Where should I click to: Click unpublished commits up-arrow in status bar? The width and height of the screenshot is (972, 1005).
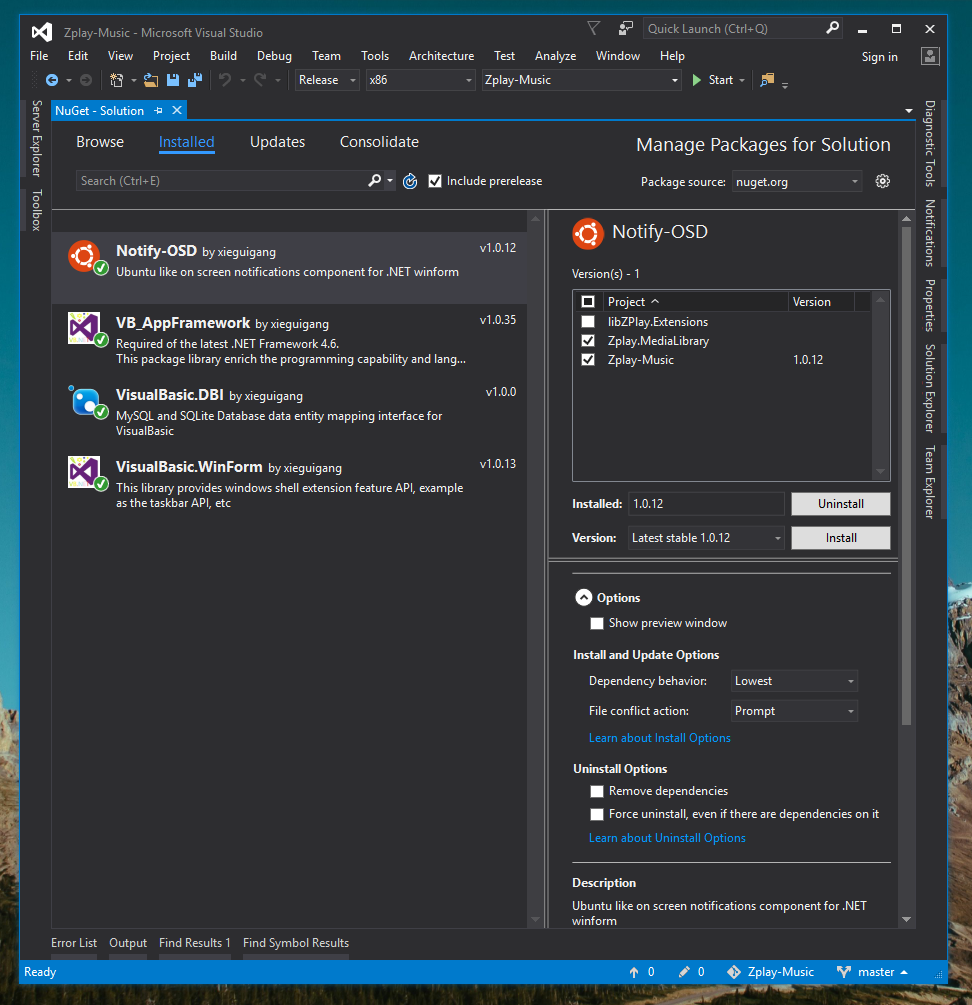click(634, 972)
